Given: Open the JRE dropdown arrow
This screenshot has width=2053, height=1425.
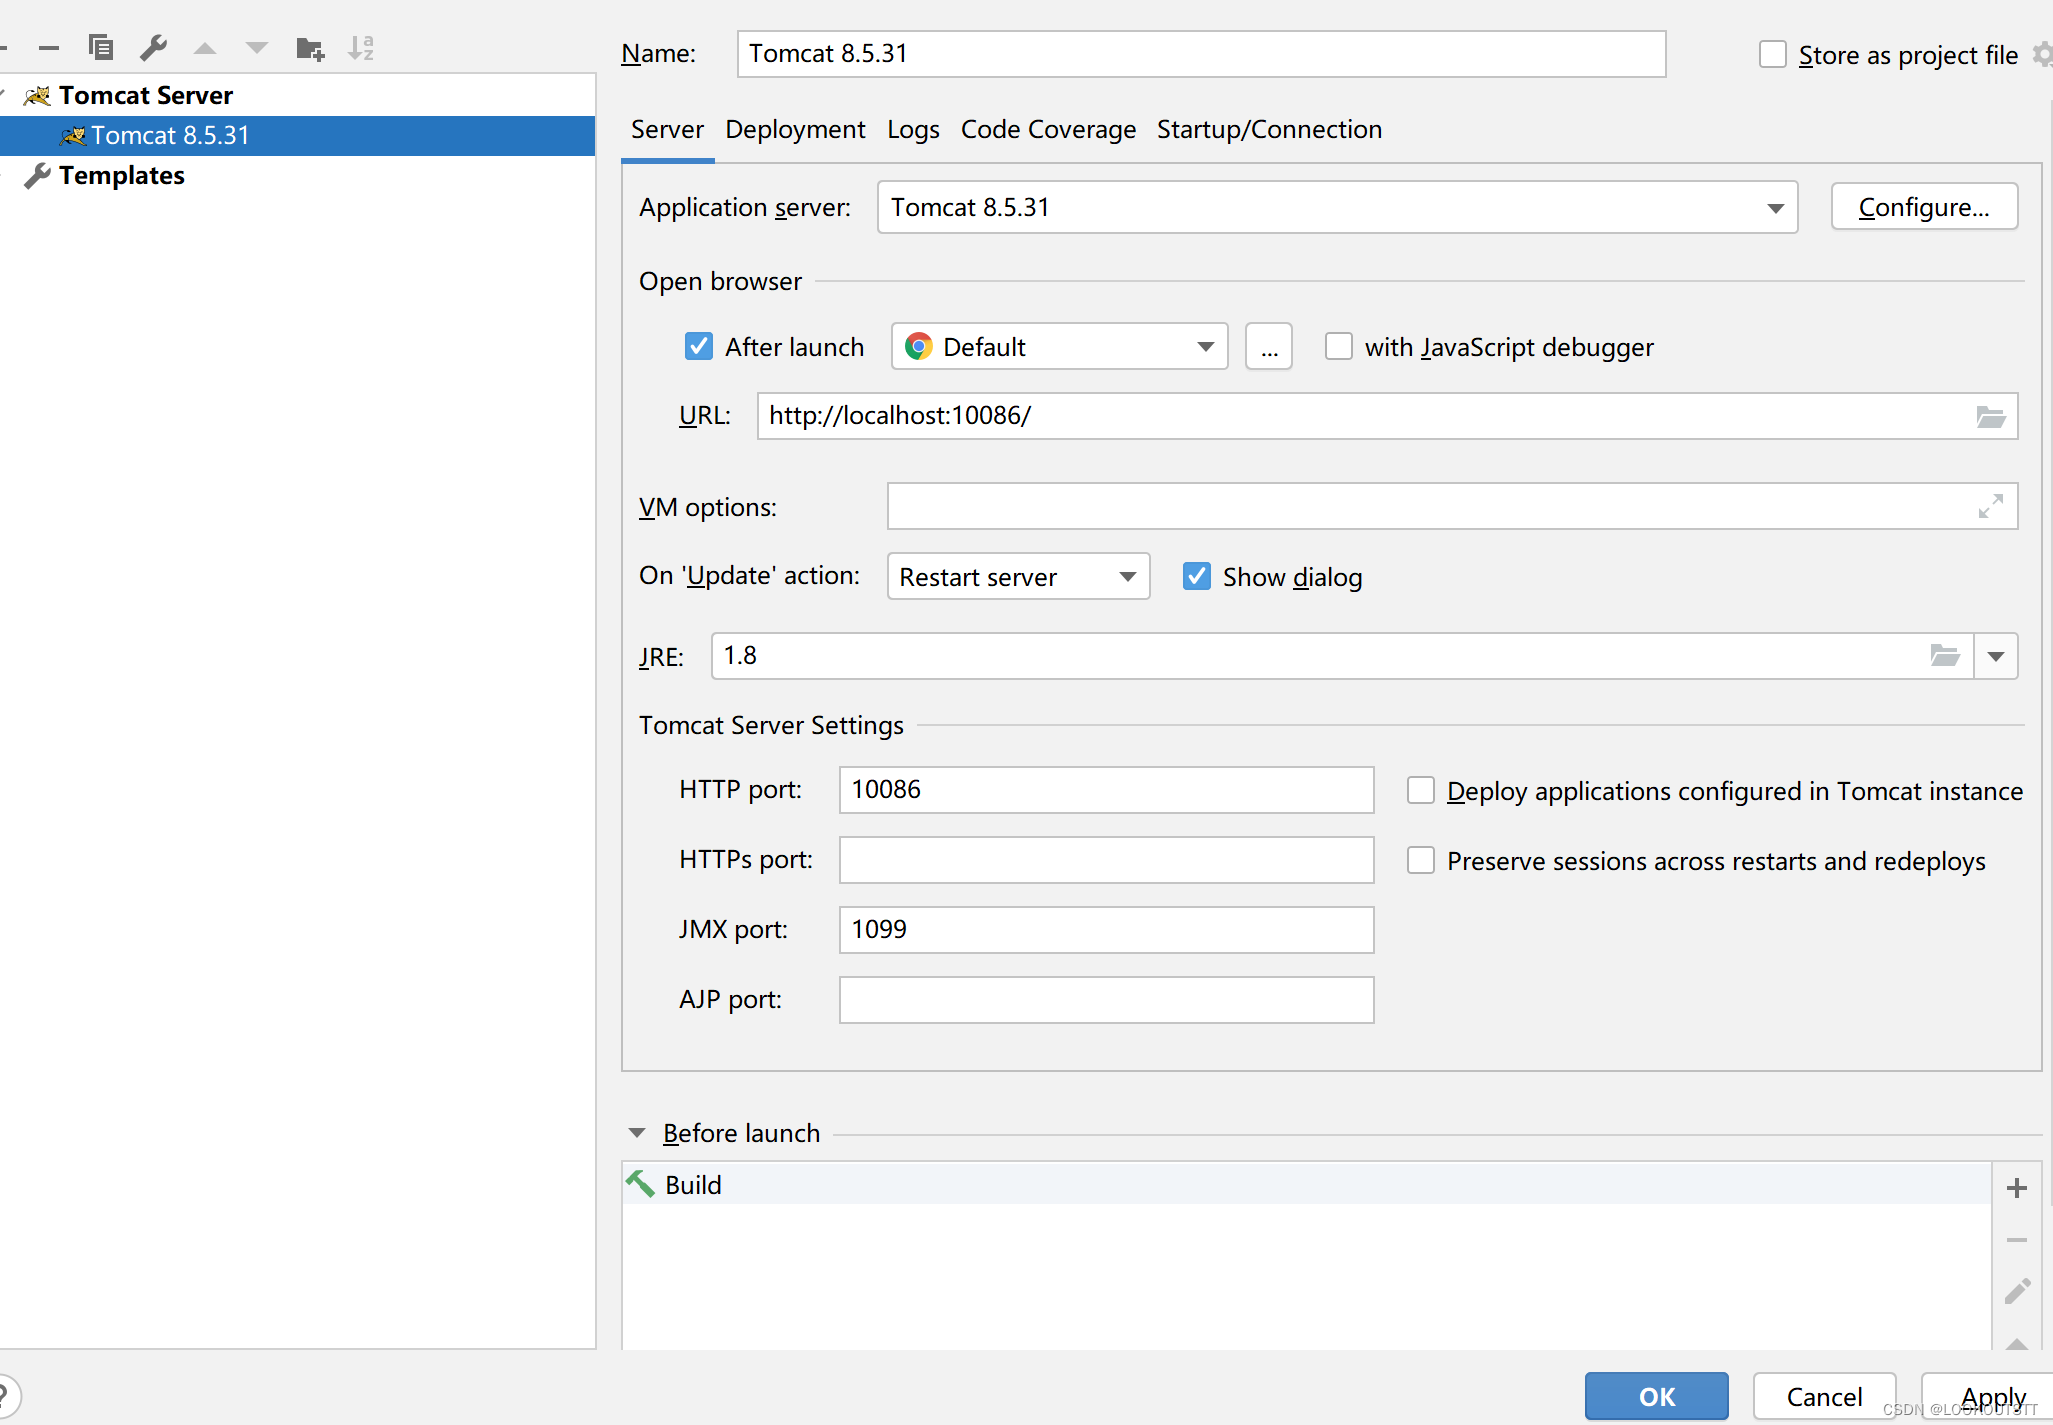Looking at the screenshot, I should [1996, 656].
